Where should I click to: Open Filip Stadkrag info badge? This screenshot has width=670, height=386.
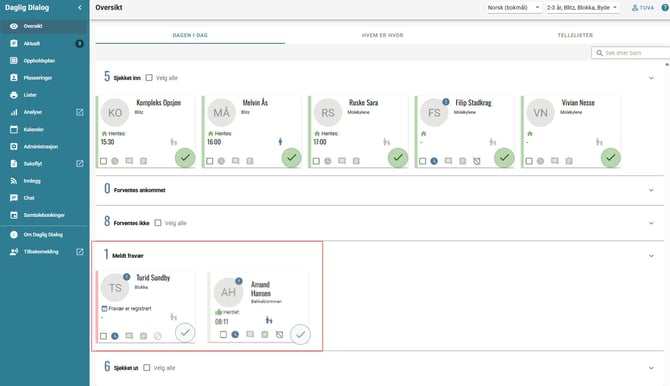click(x=446, y=102)
